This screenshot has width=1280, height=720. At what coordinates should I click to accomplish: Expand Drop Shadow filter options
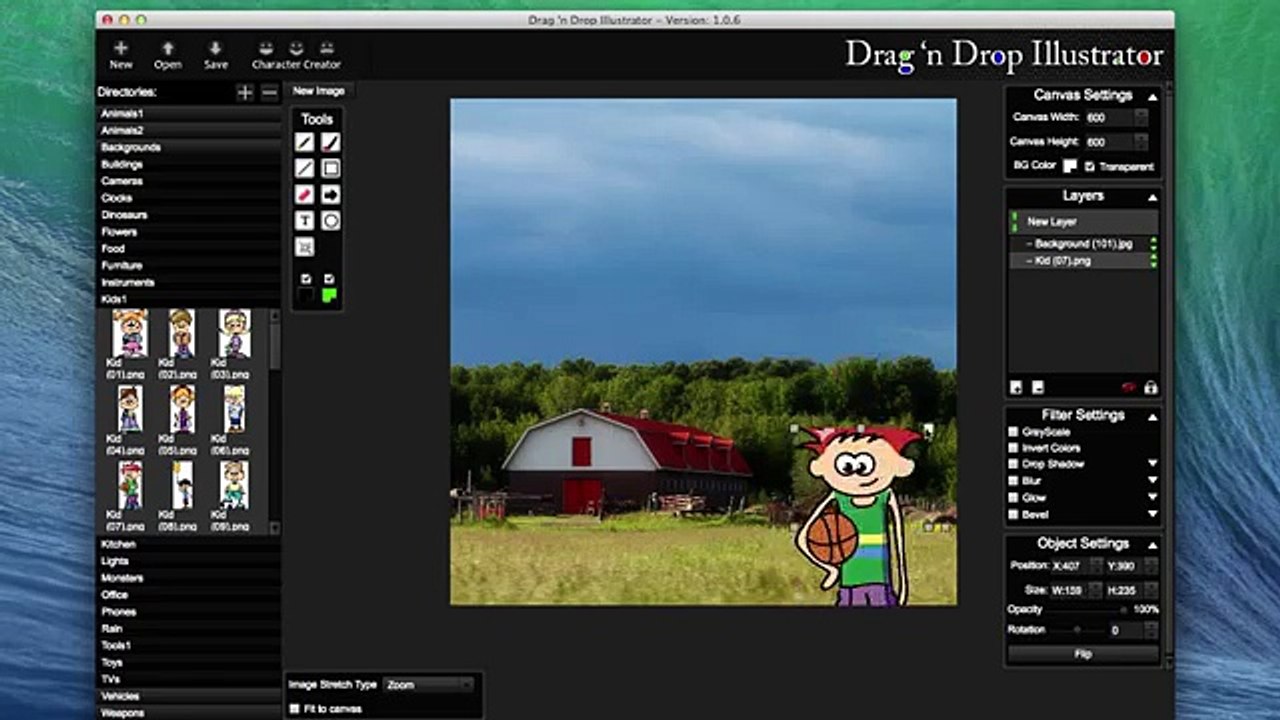pyautogui.click(x=1152, y=464)
